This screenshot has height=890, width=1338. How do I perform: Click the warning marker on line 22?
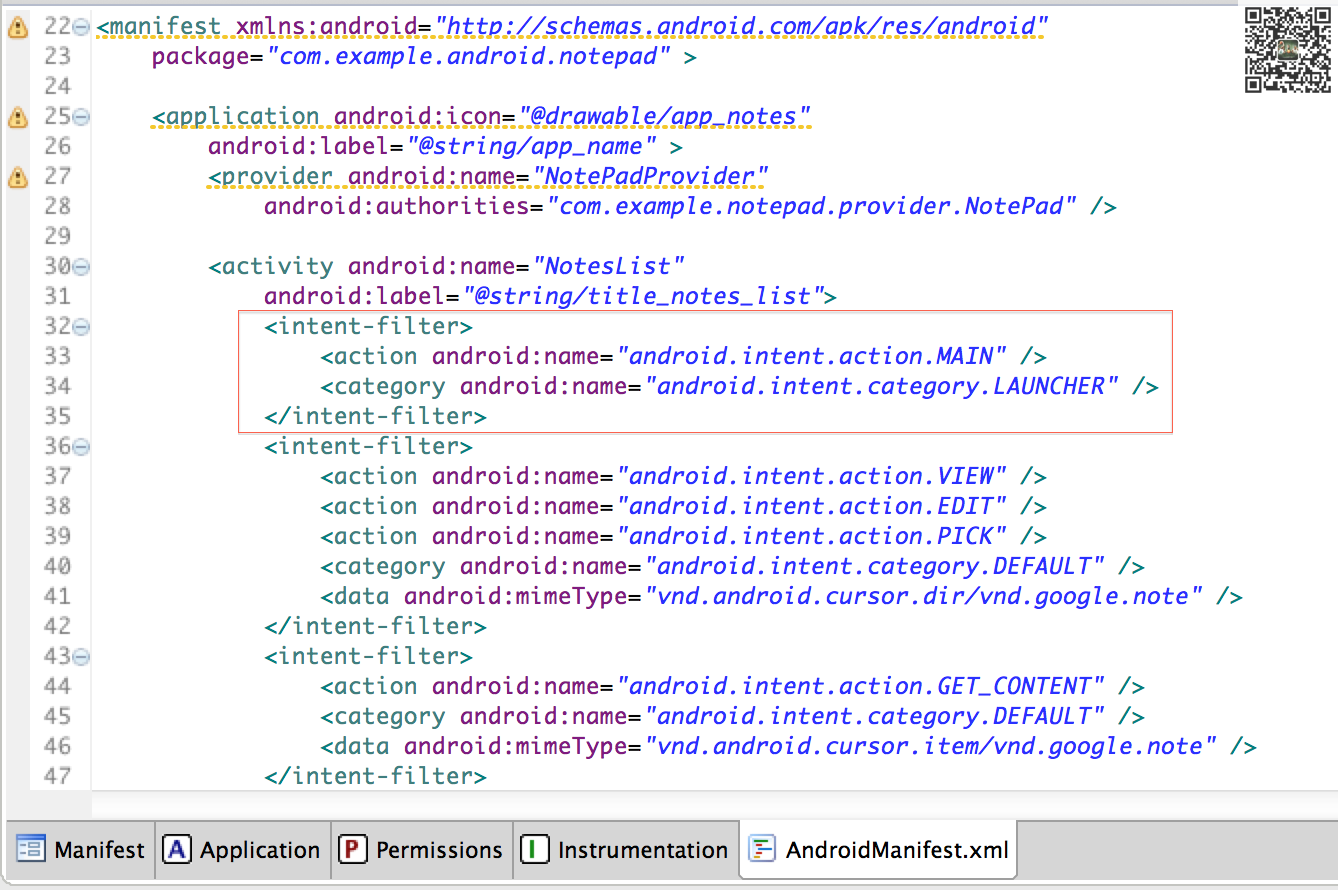(17, 28)
